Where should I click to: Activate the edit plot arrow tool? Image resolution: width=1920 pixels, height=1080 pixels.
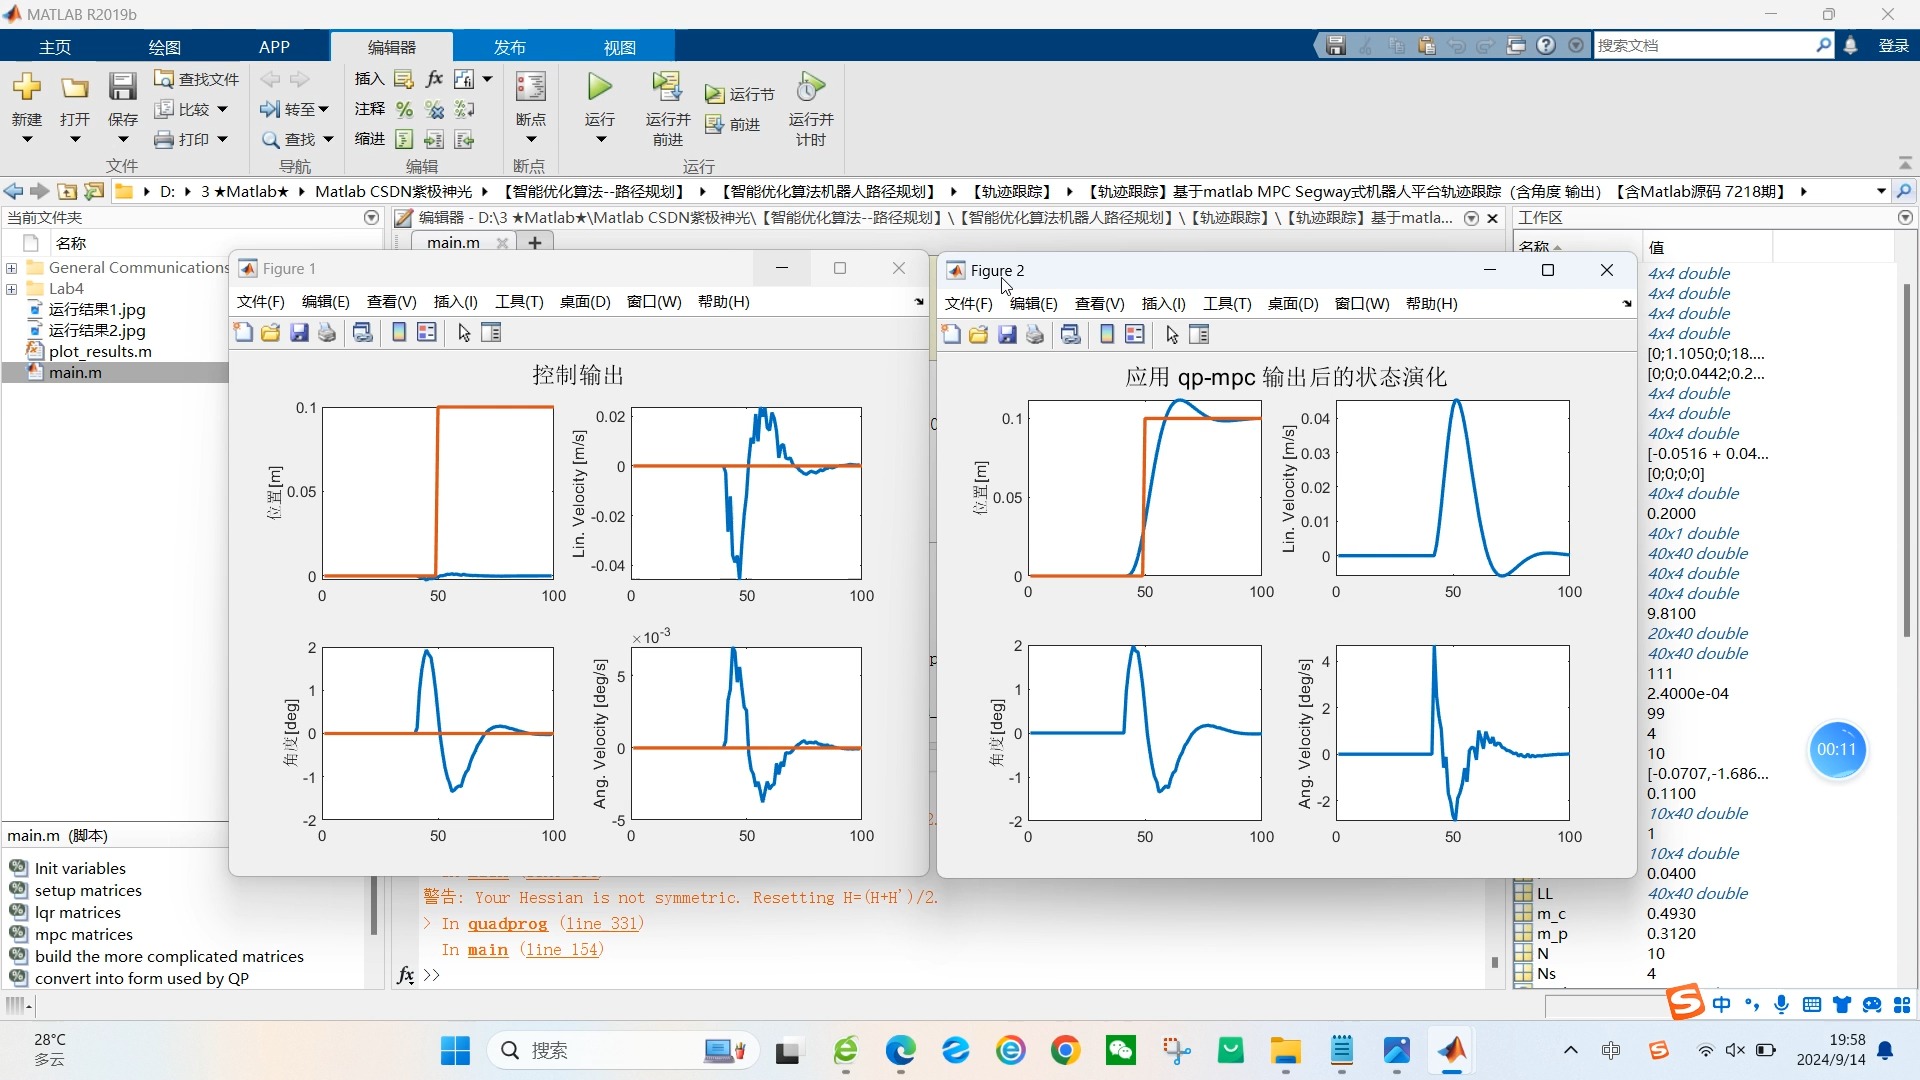coord(463,333)
